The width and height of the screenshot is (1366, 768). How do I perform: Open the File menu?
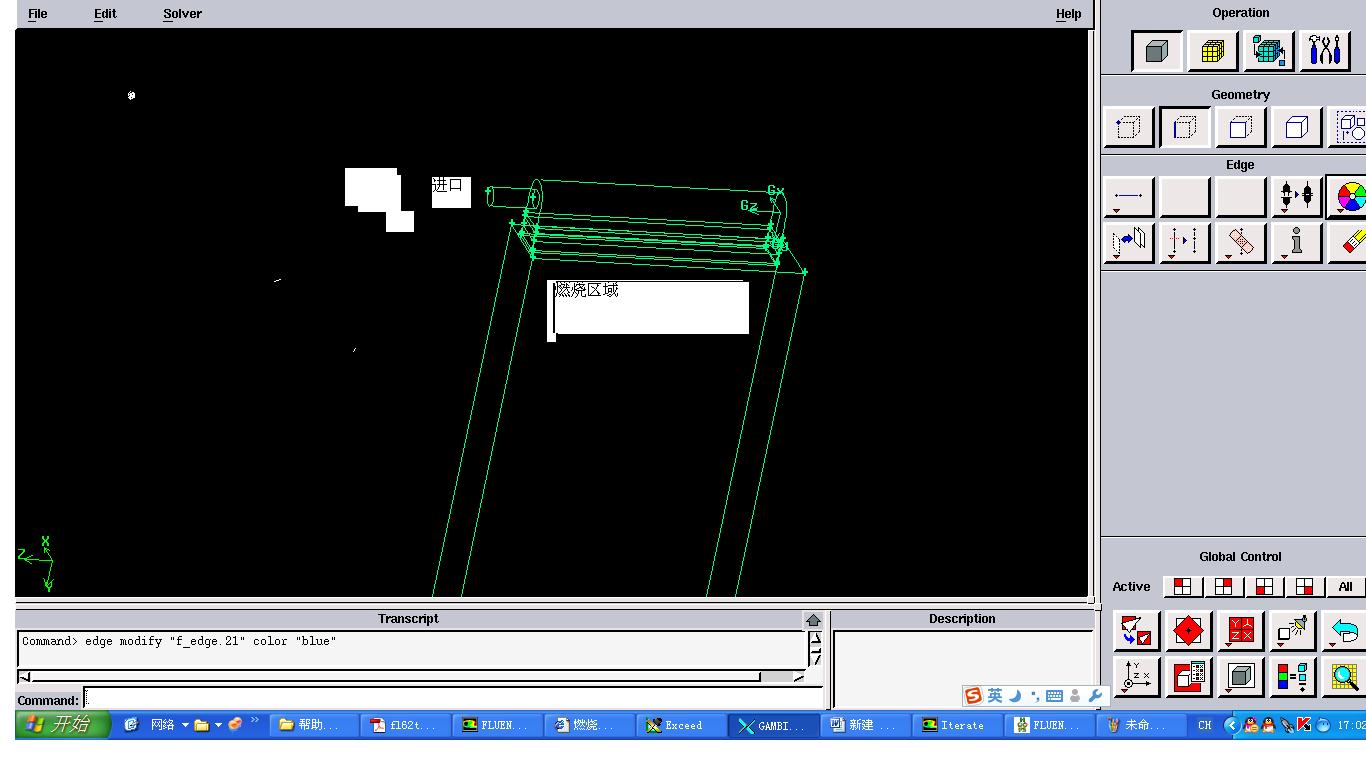pos(37,14)
